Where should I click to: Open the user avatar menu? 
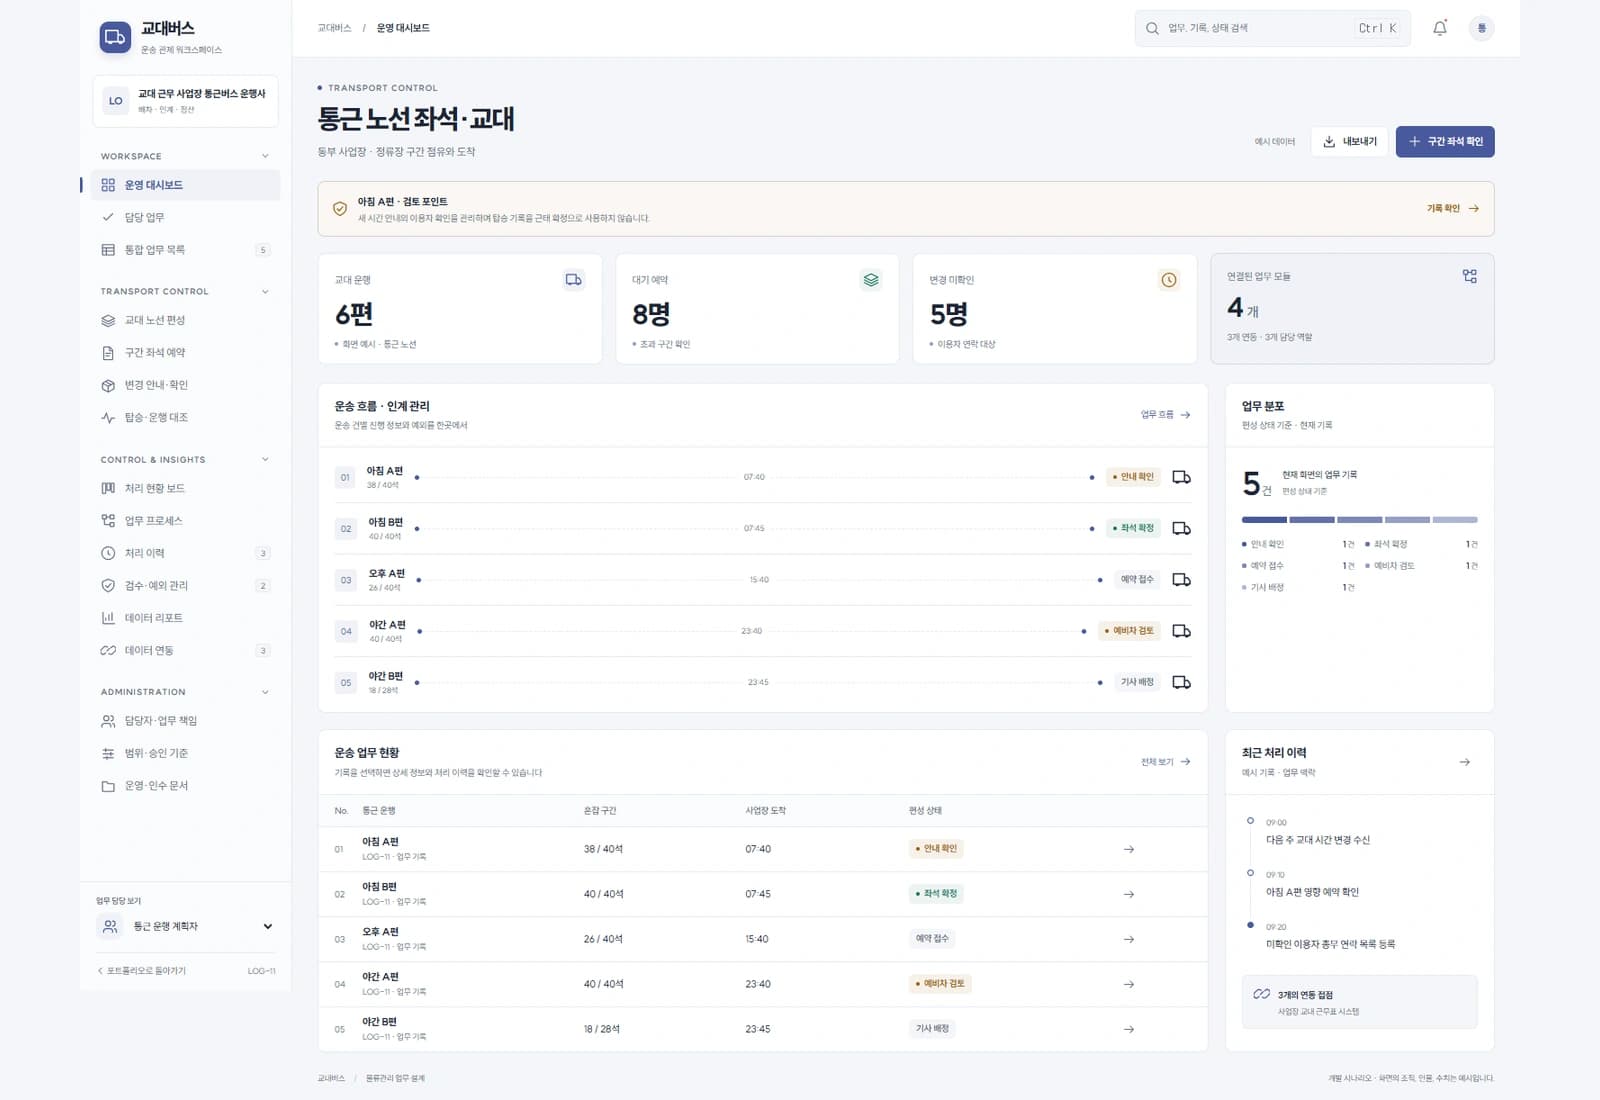[1481, 28]
